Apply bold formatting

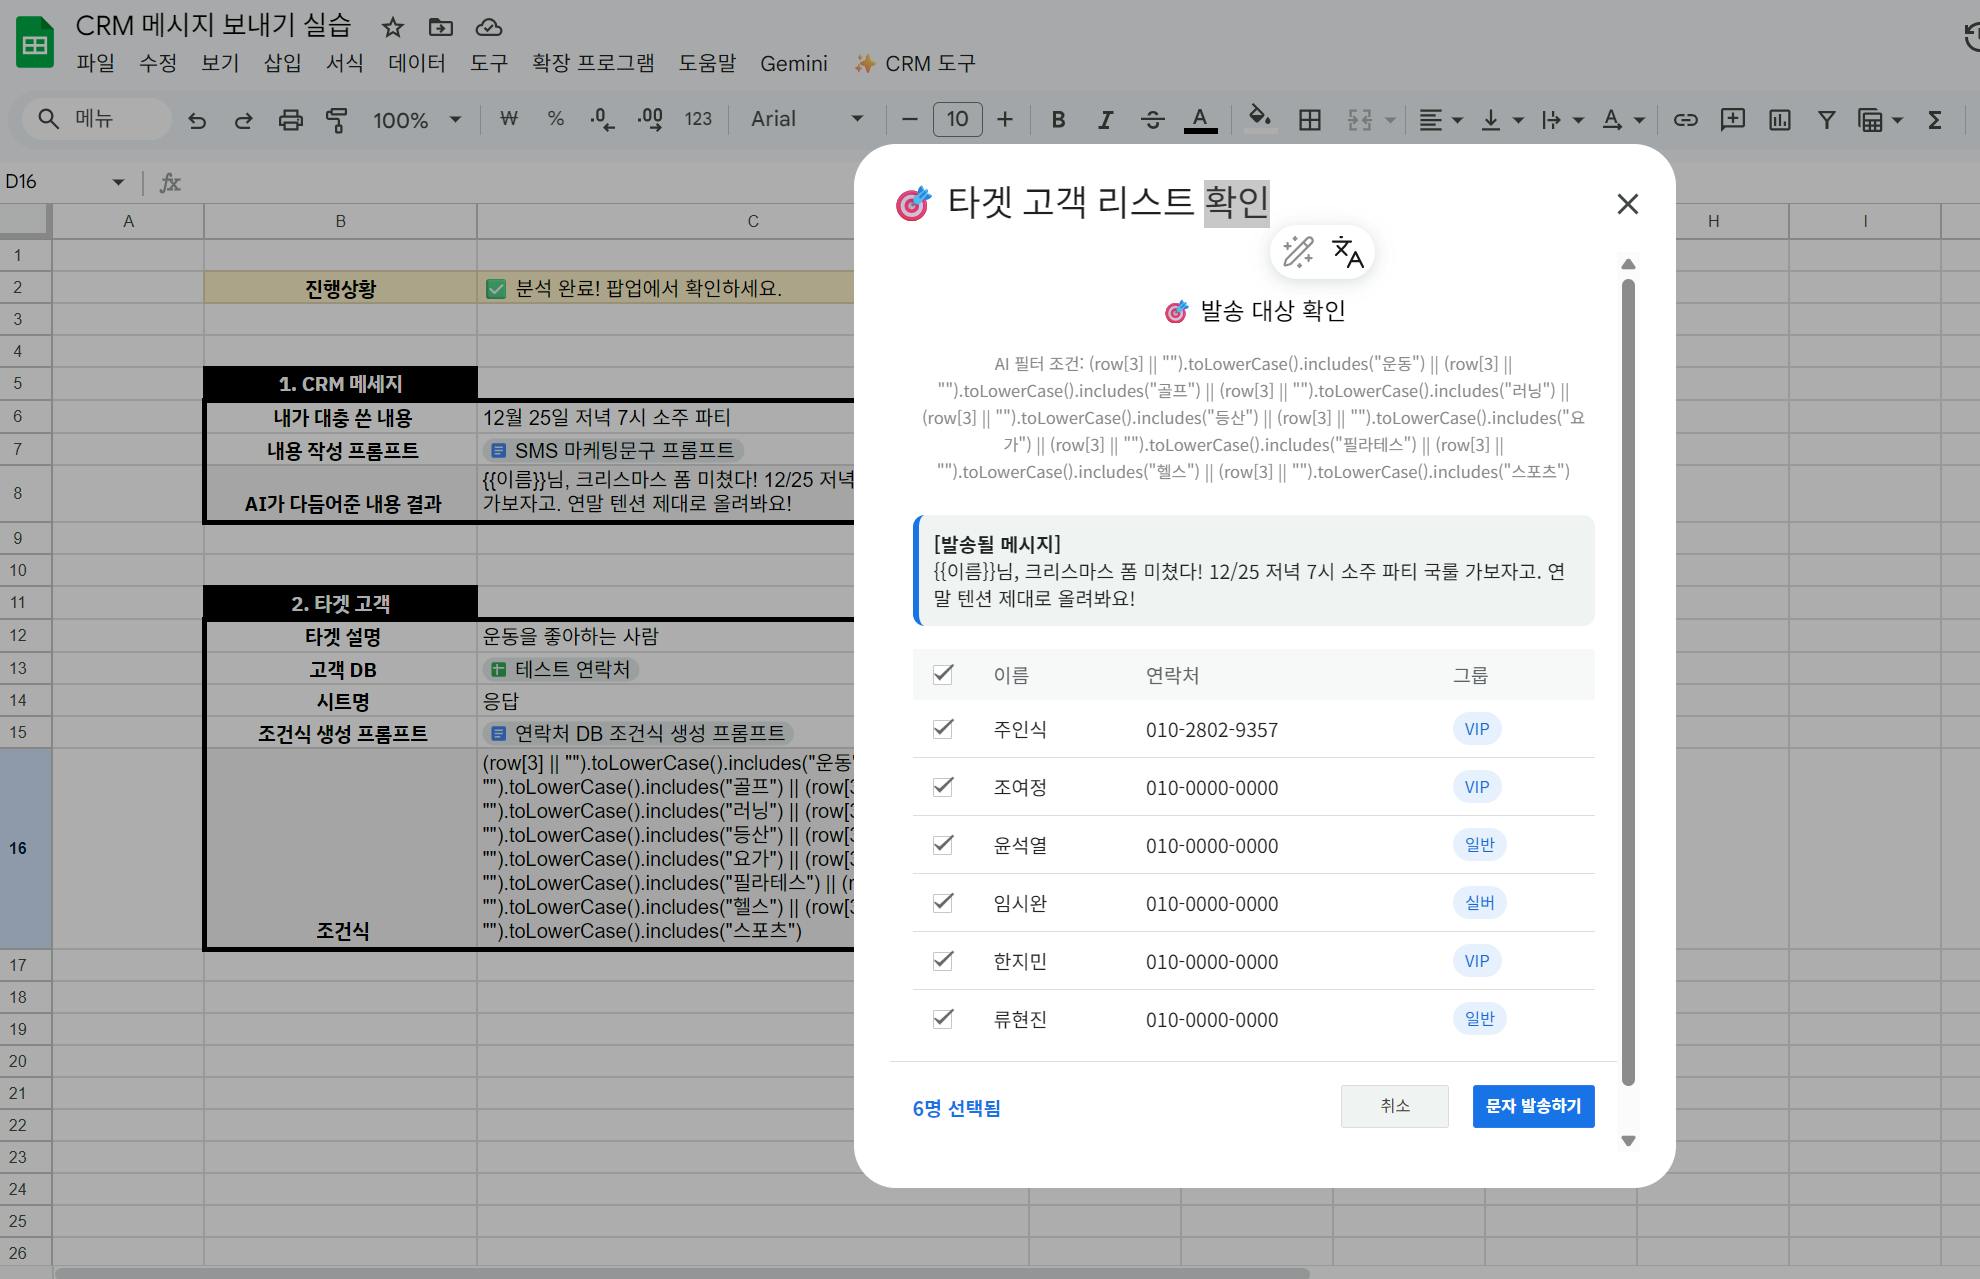(1057, 119)
